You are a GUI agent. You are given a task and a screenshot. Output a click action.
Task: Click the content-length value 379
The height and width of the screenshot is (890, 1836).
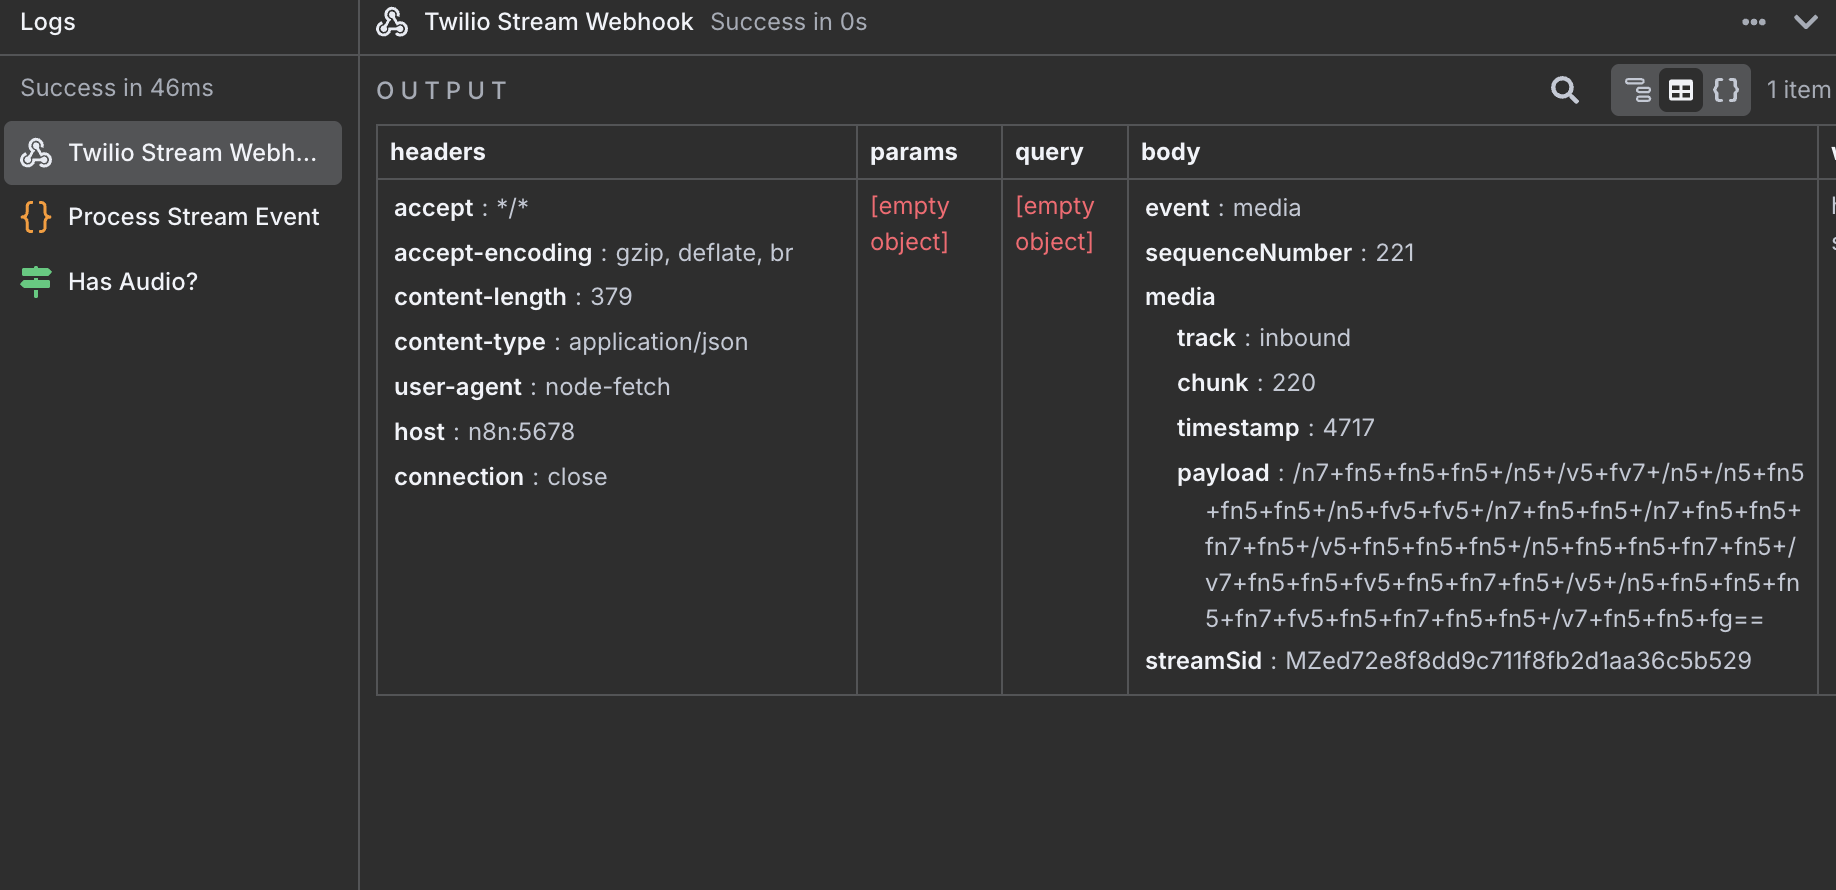611,297
